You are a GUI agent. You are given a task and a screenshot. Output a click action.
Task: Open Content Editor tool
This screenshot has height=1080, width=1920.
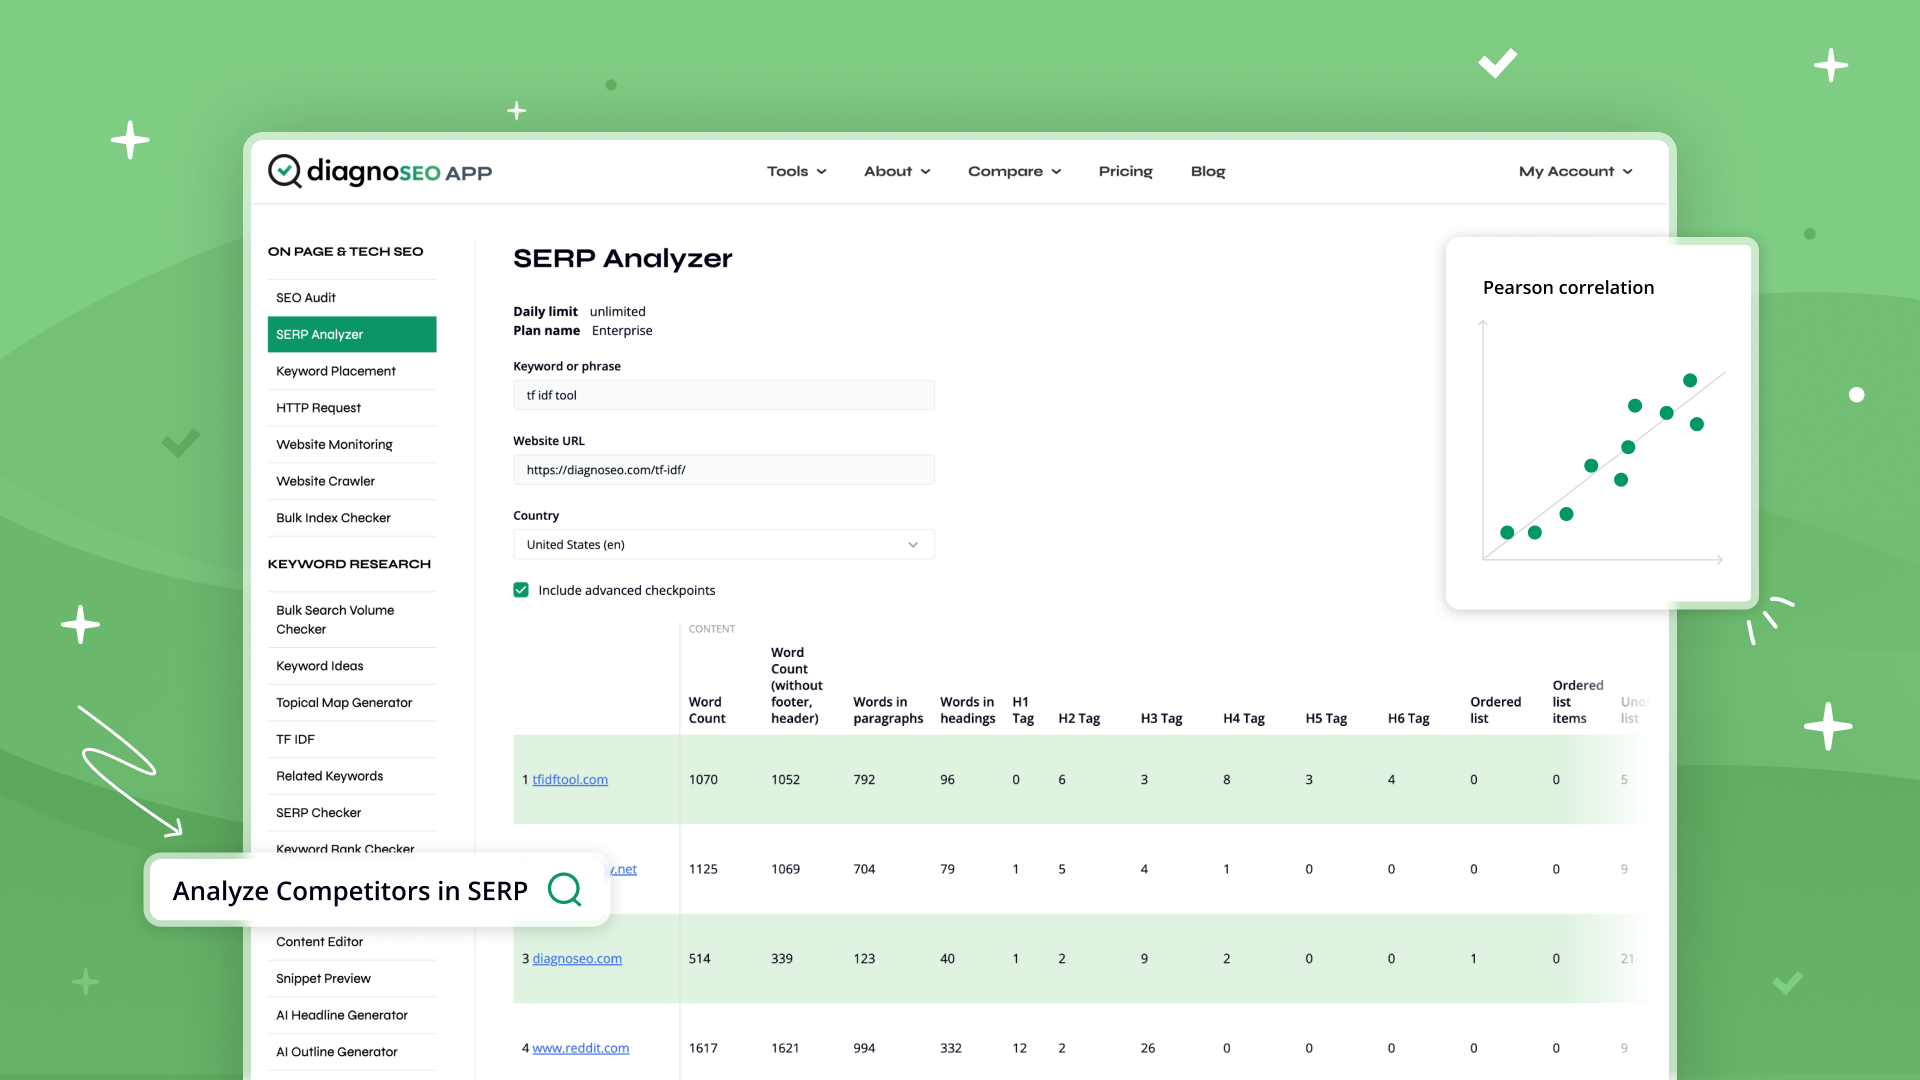click(x=352, y=942)
